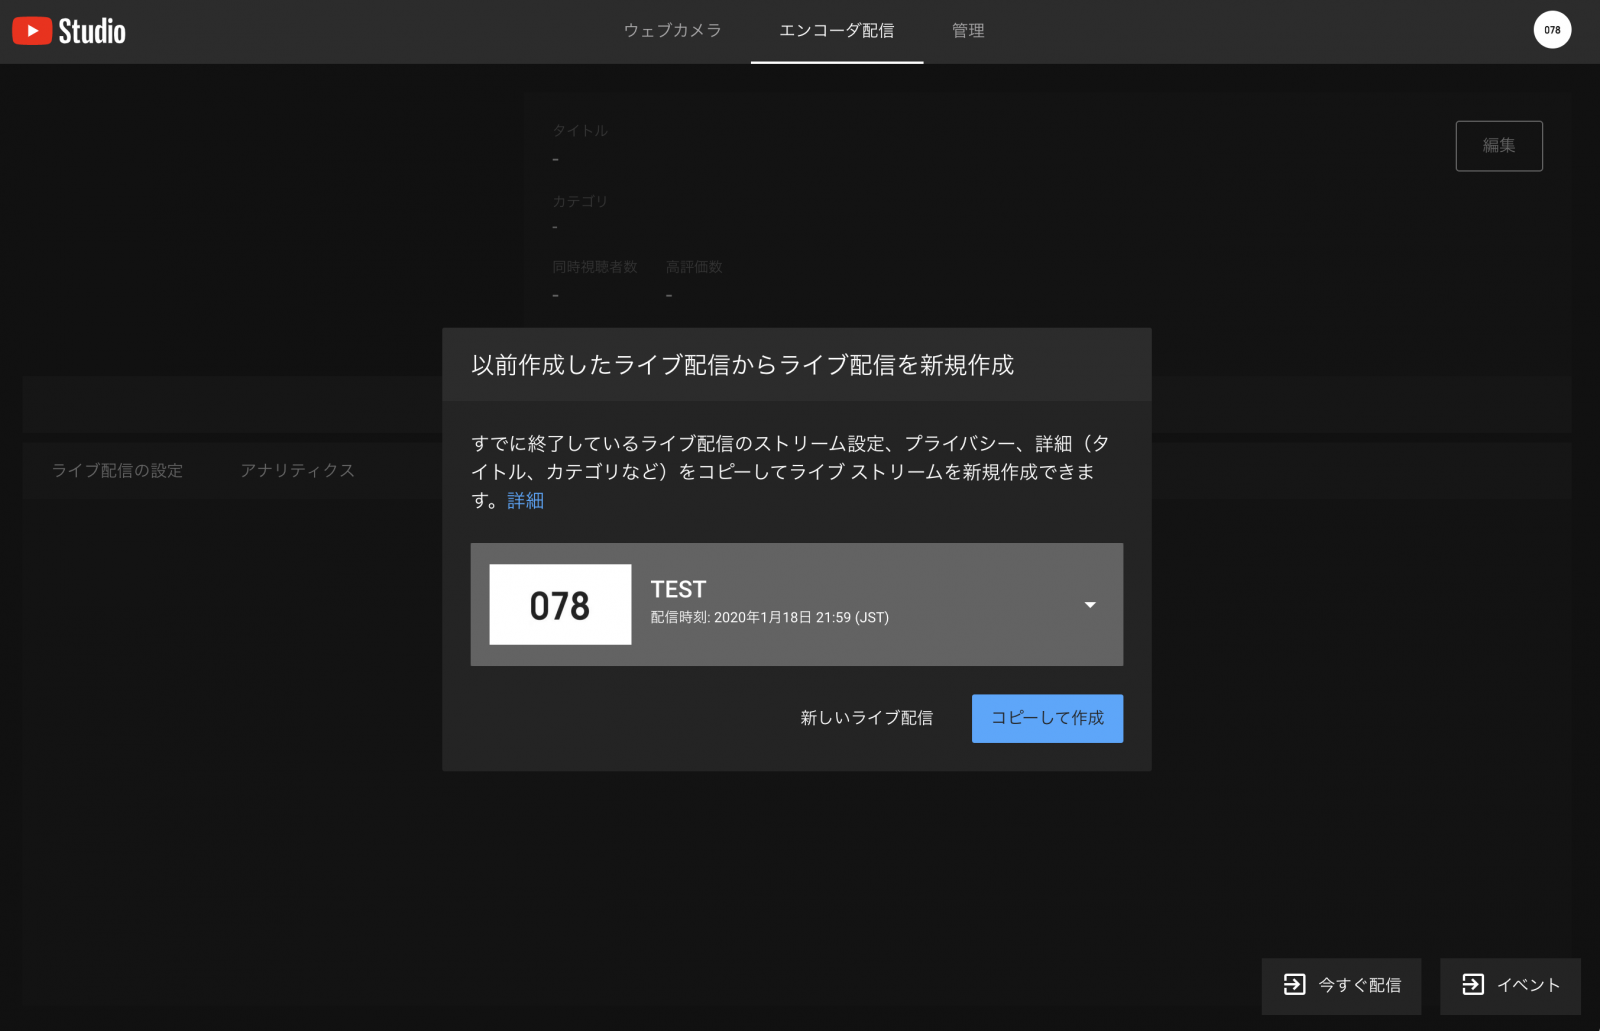Follow the blue 詳細 link
Viewport: 1600px width, 1031px height.
525,501
